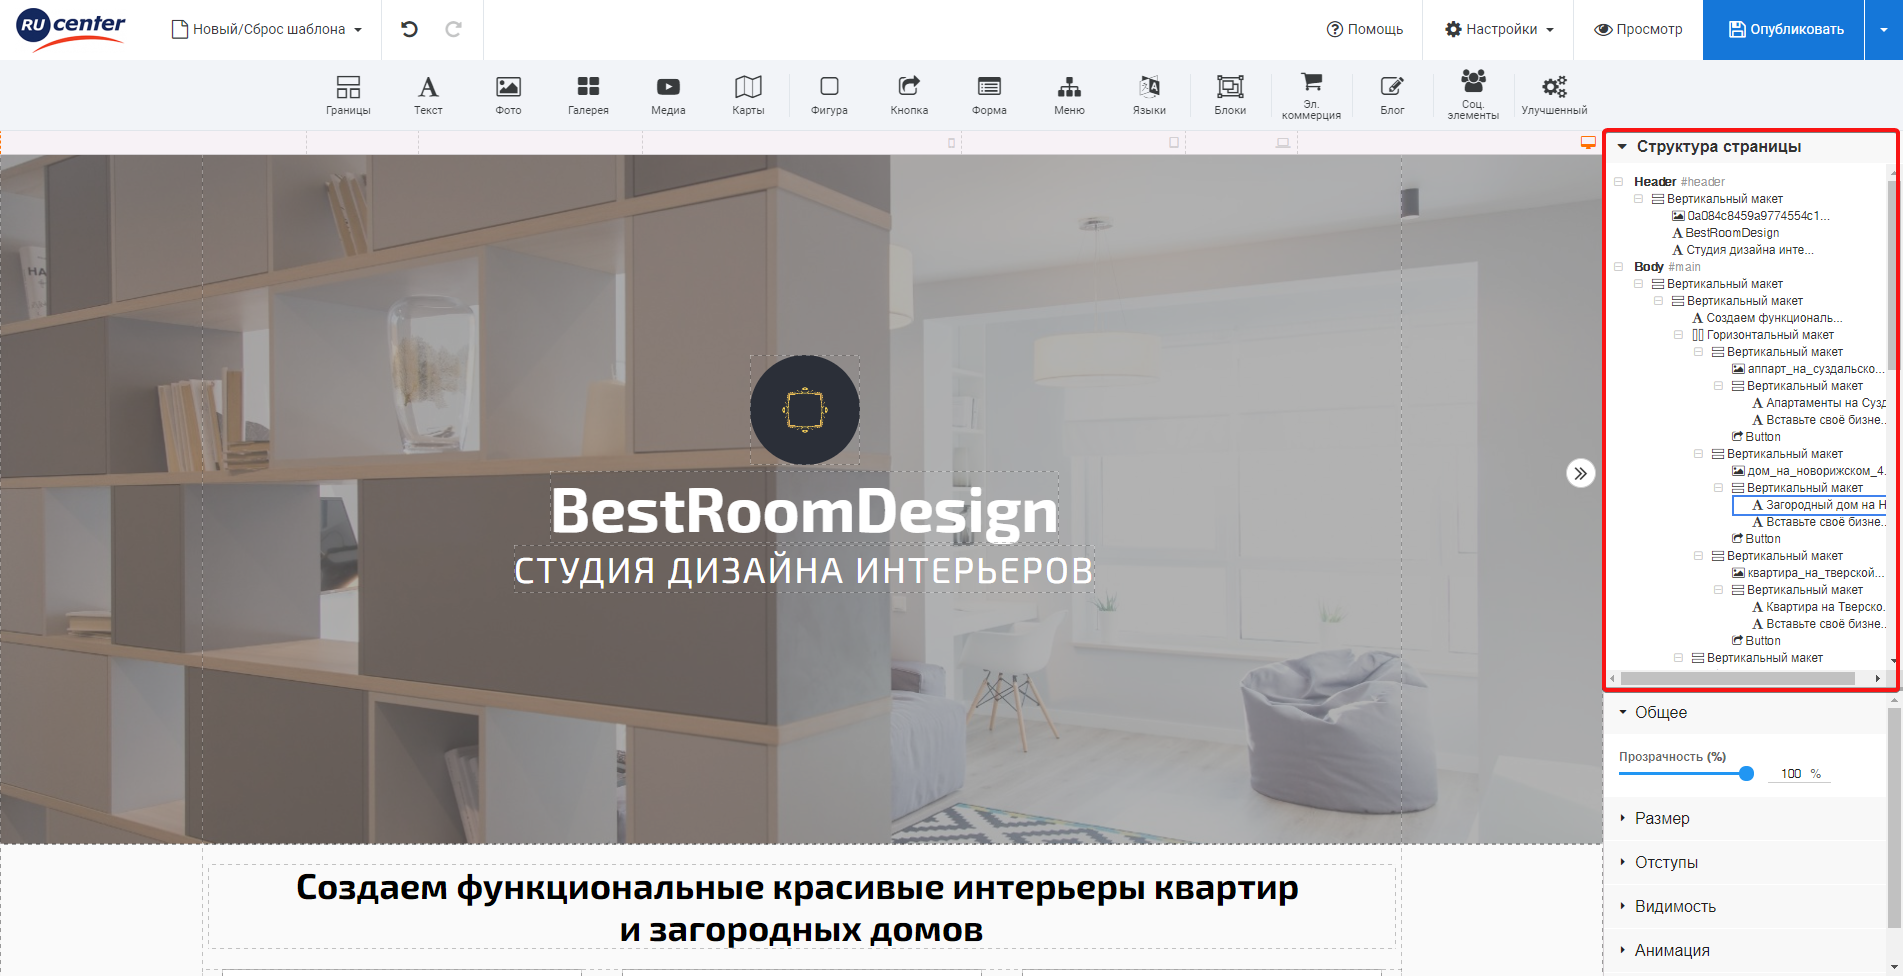Select СТУДИЯ ДИЗАЙНА ИНТЕРЬЕРОВ subtitle on canvas
1903x976 pixels.
pos(803,570)
